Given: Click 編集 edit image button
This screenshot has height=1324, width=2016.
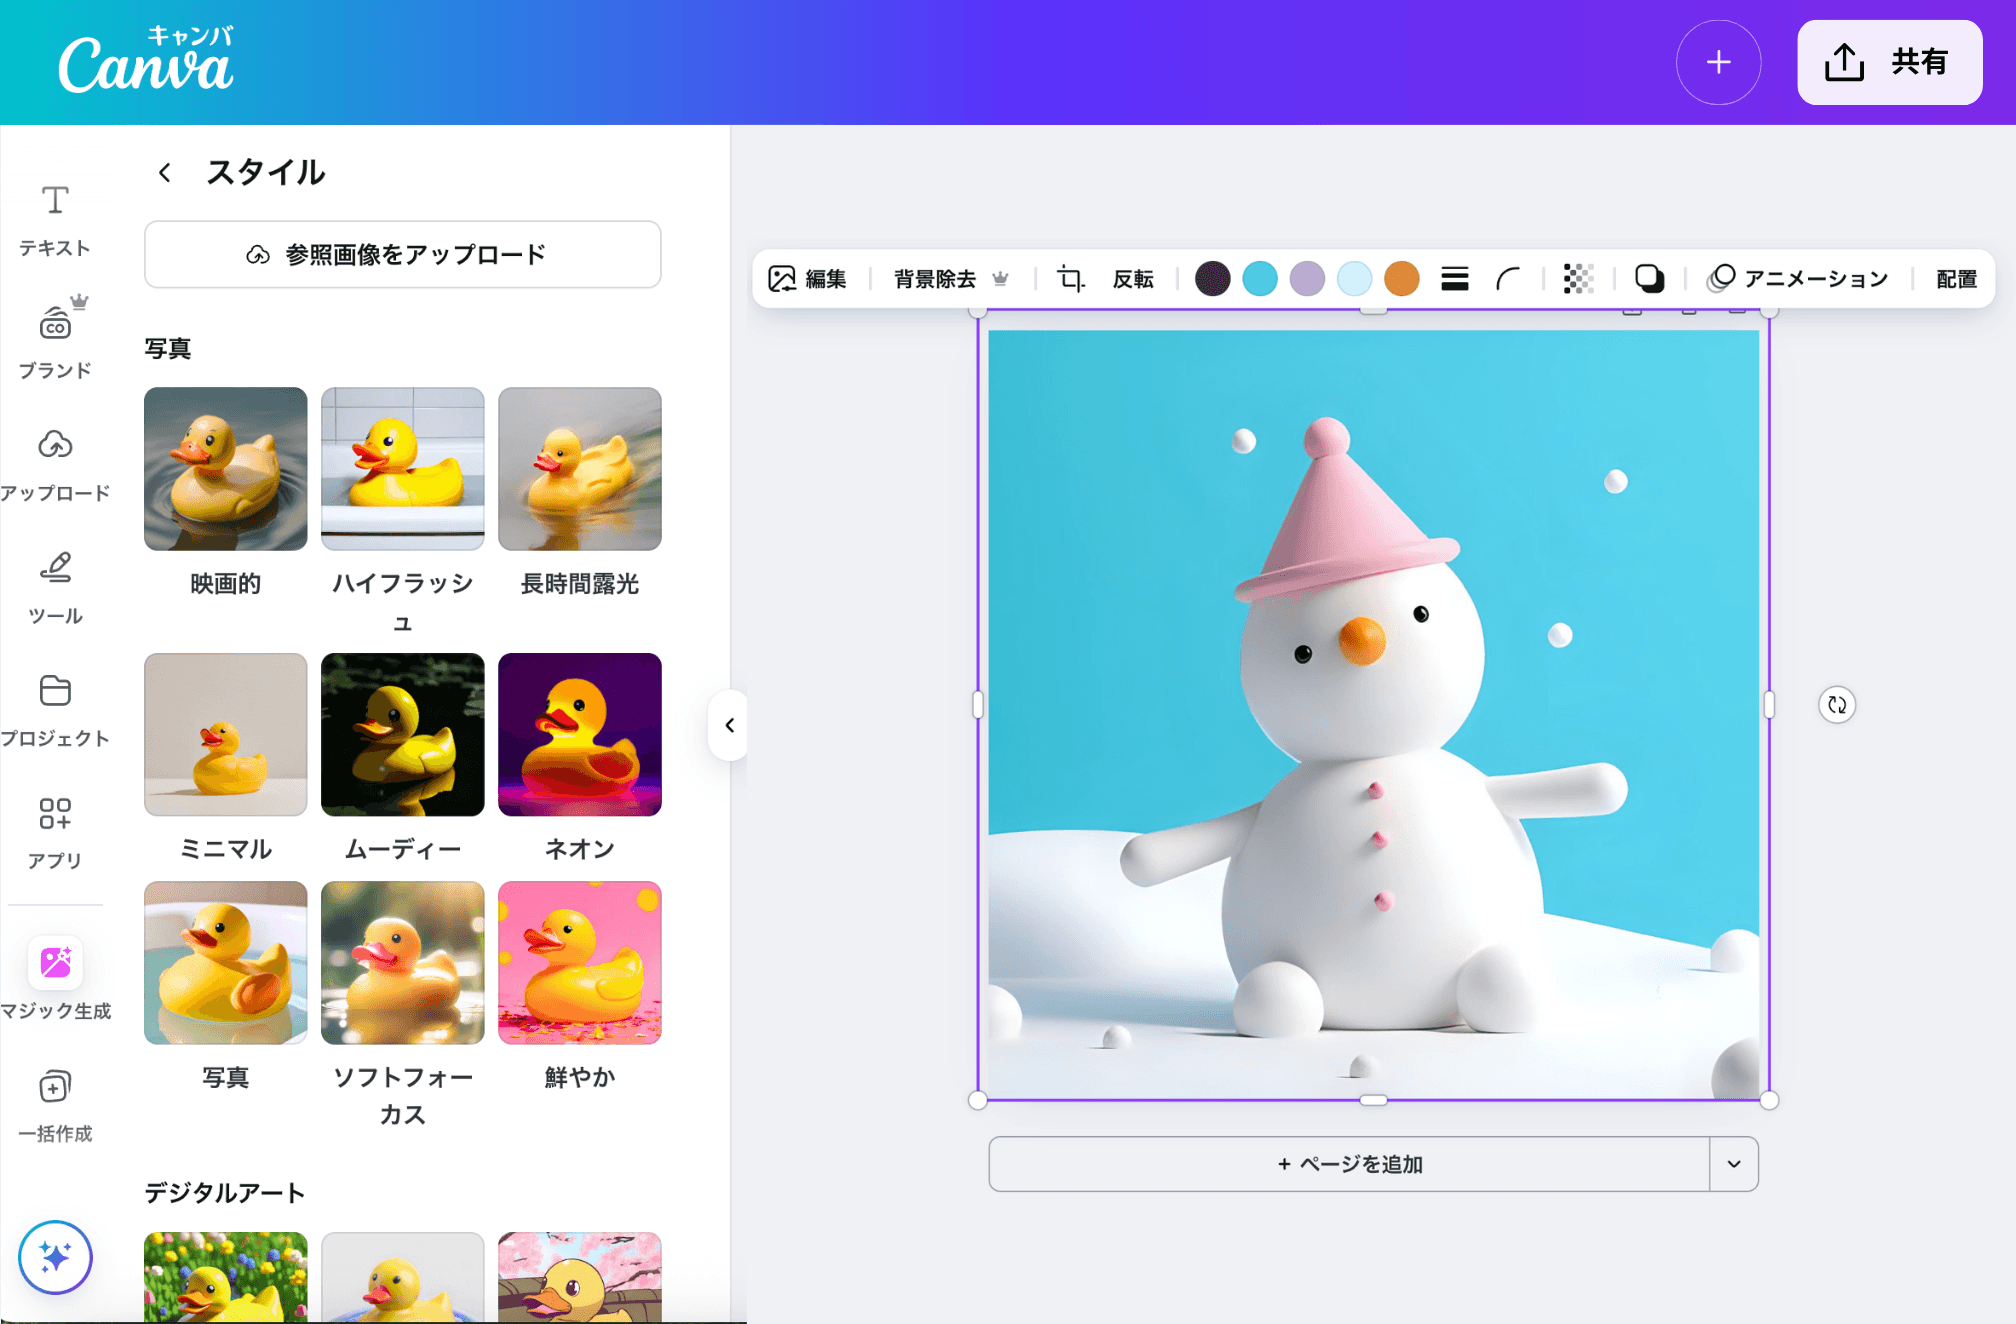Looking at the screenshot, I should [807, 278].
